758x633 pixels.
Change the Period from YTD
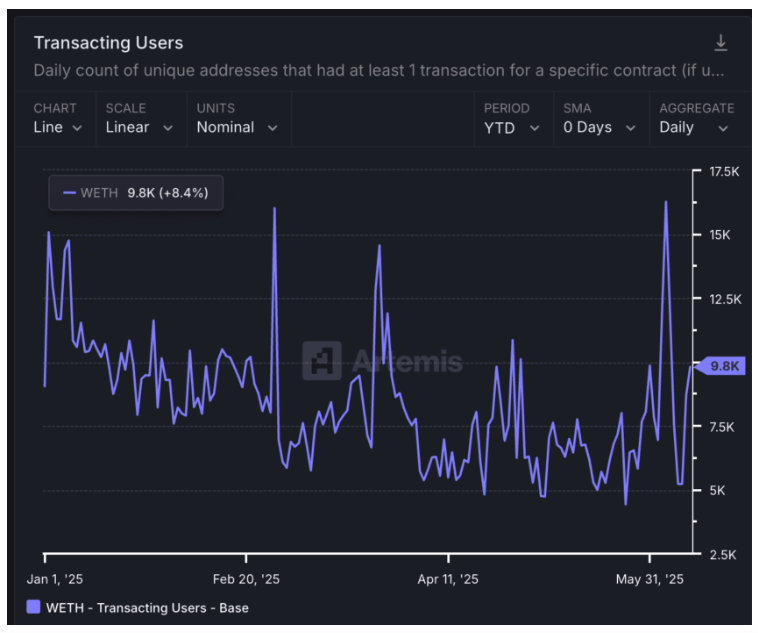tap(511, 127)
